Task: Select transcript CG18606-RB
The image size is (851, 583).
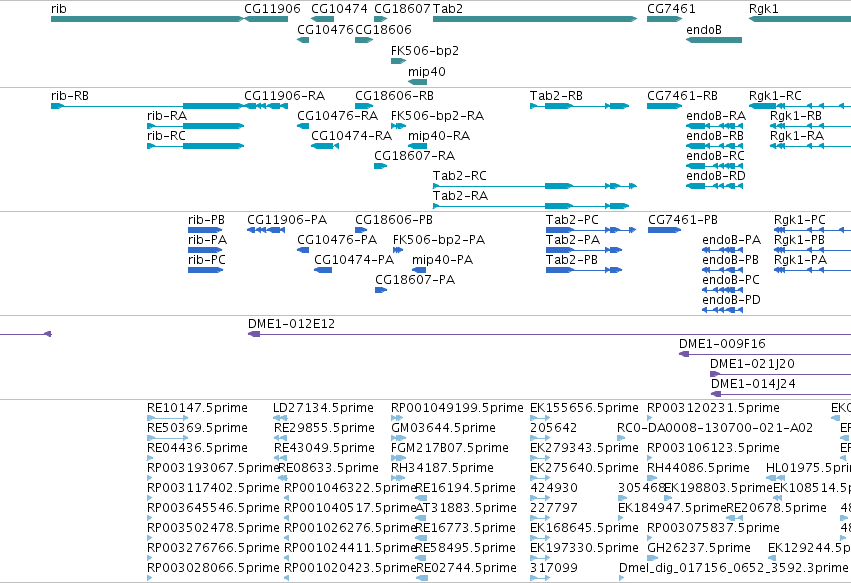Action: coord(394,96)
